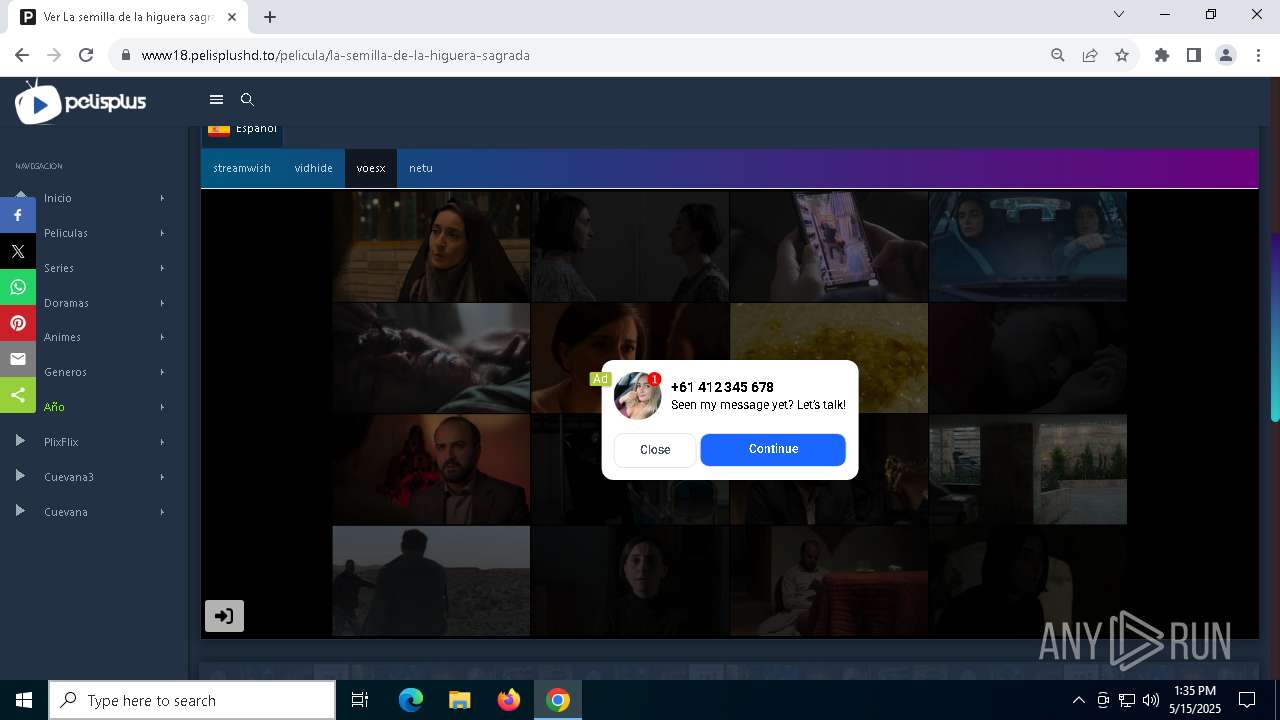Viewport: 1280px width, 720px height.
Task: Open Chrome three-dot menu
Action: [1258, 55]
